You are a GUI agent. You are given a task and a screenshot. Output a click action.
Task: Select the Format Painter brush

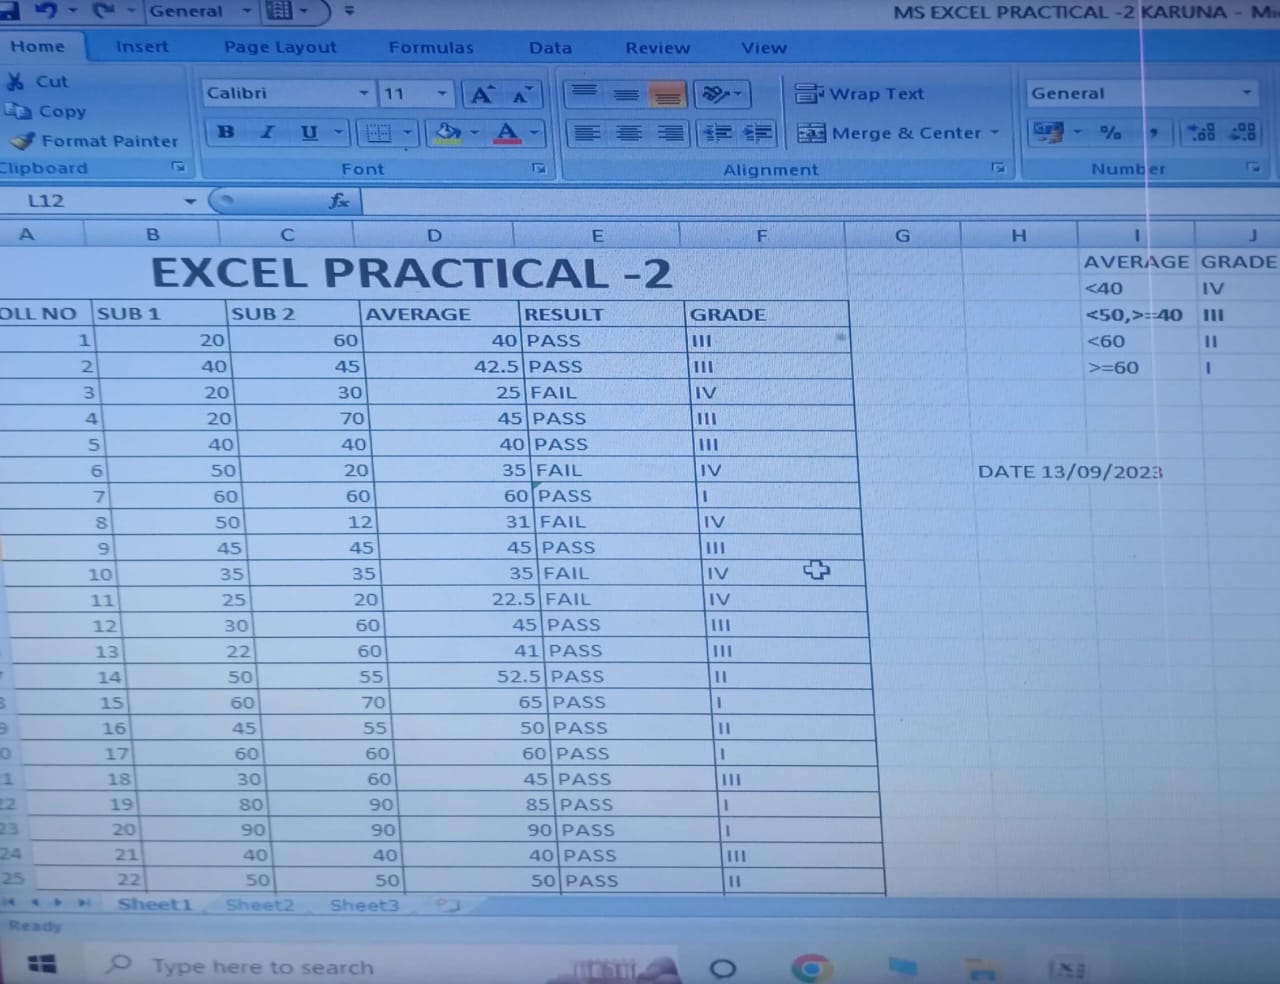pyautogui.click(x=22, y=141)
